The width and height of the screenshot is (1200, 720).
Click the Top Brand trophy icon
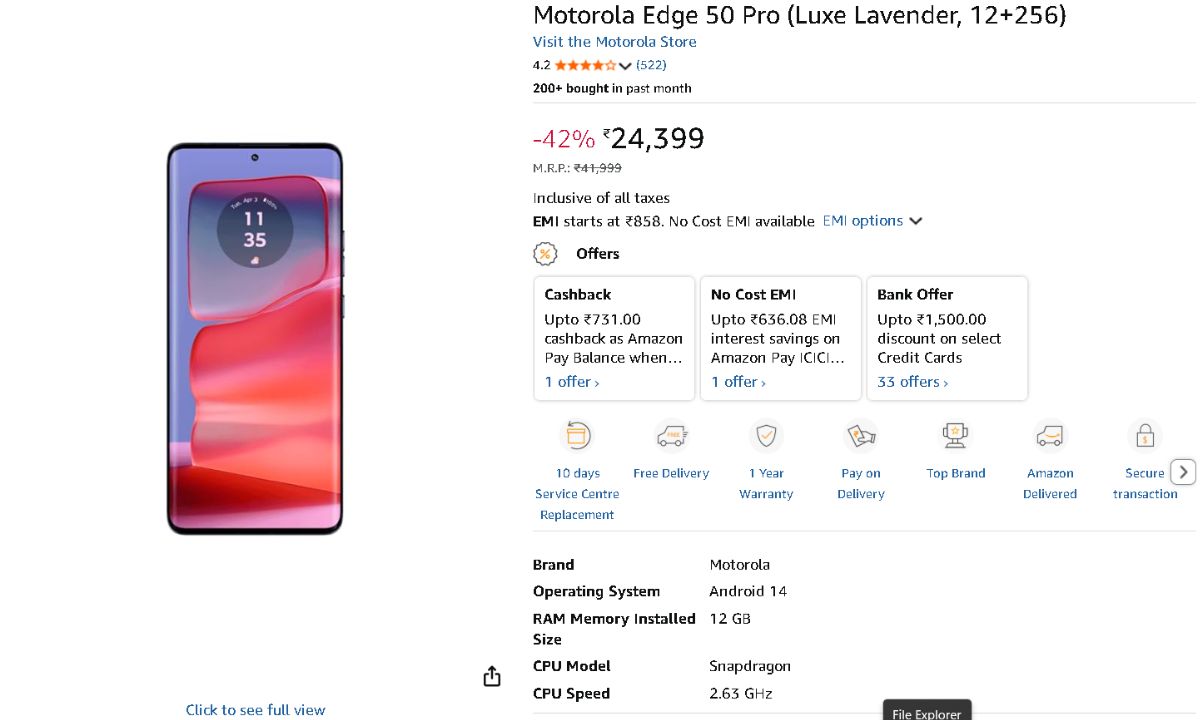955,436
